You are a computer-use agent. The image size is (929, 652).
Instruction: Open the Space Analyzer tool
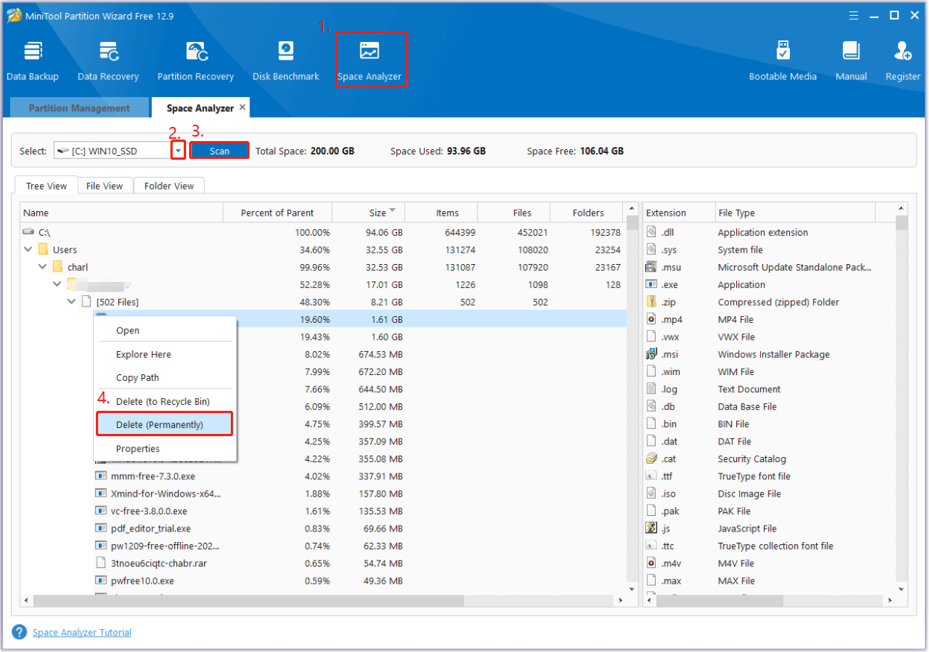pyautogui.click(x=370, y=60)
